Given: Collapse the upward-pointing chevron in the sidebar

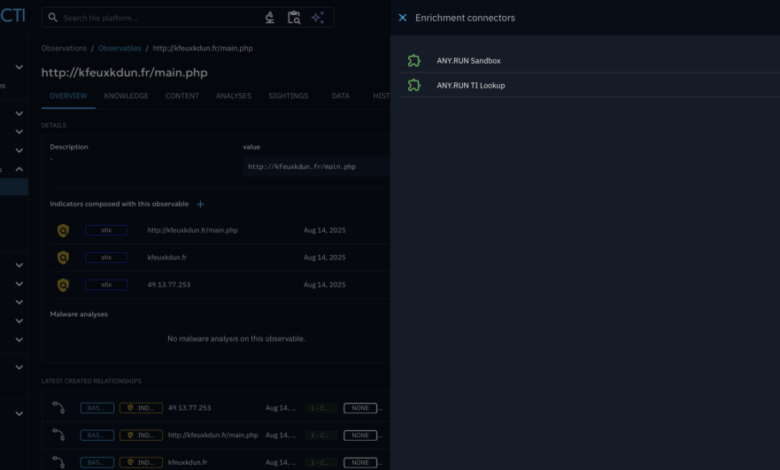Looking at the screenshot, I should [19, 170].
